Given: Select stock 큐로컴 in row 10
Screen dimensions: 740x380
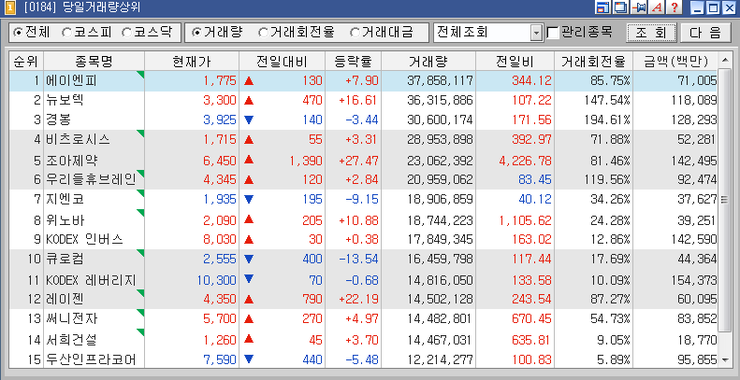Looking at the screenshot, I should tap(65, 259).
